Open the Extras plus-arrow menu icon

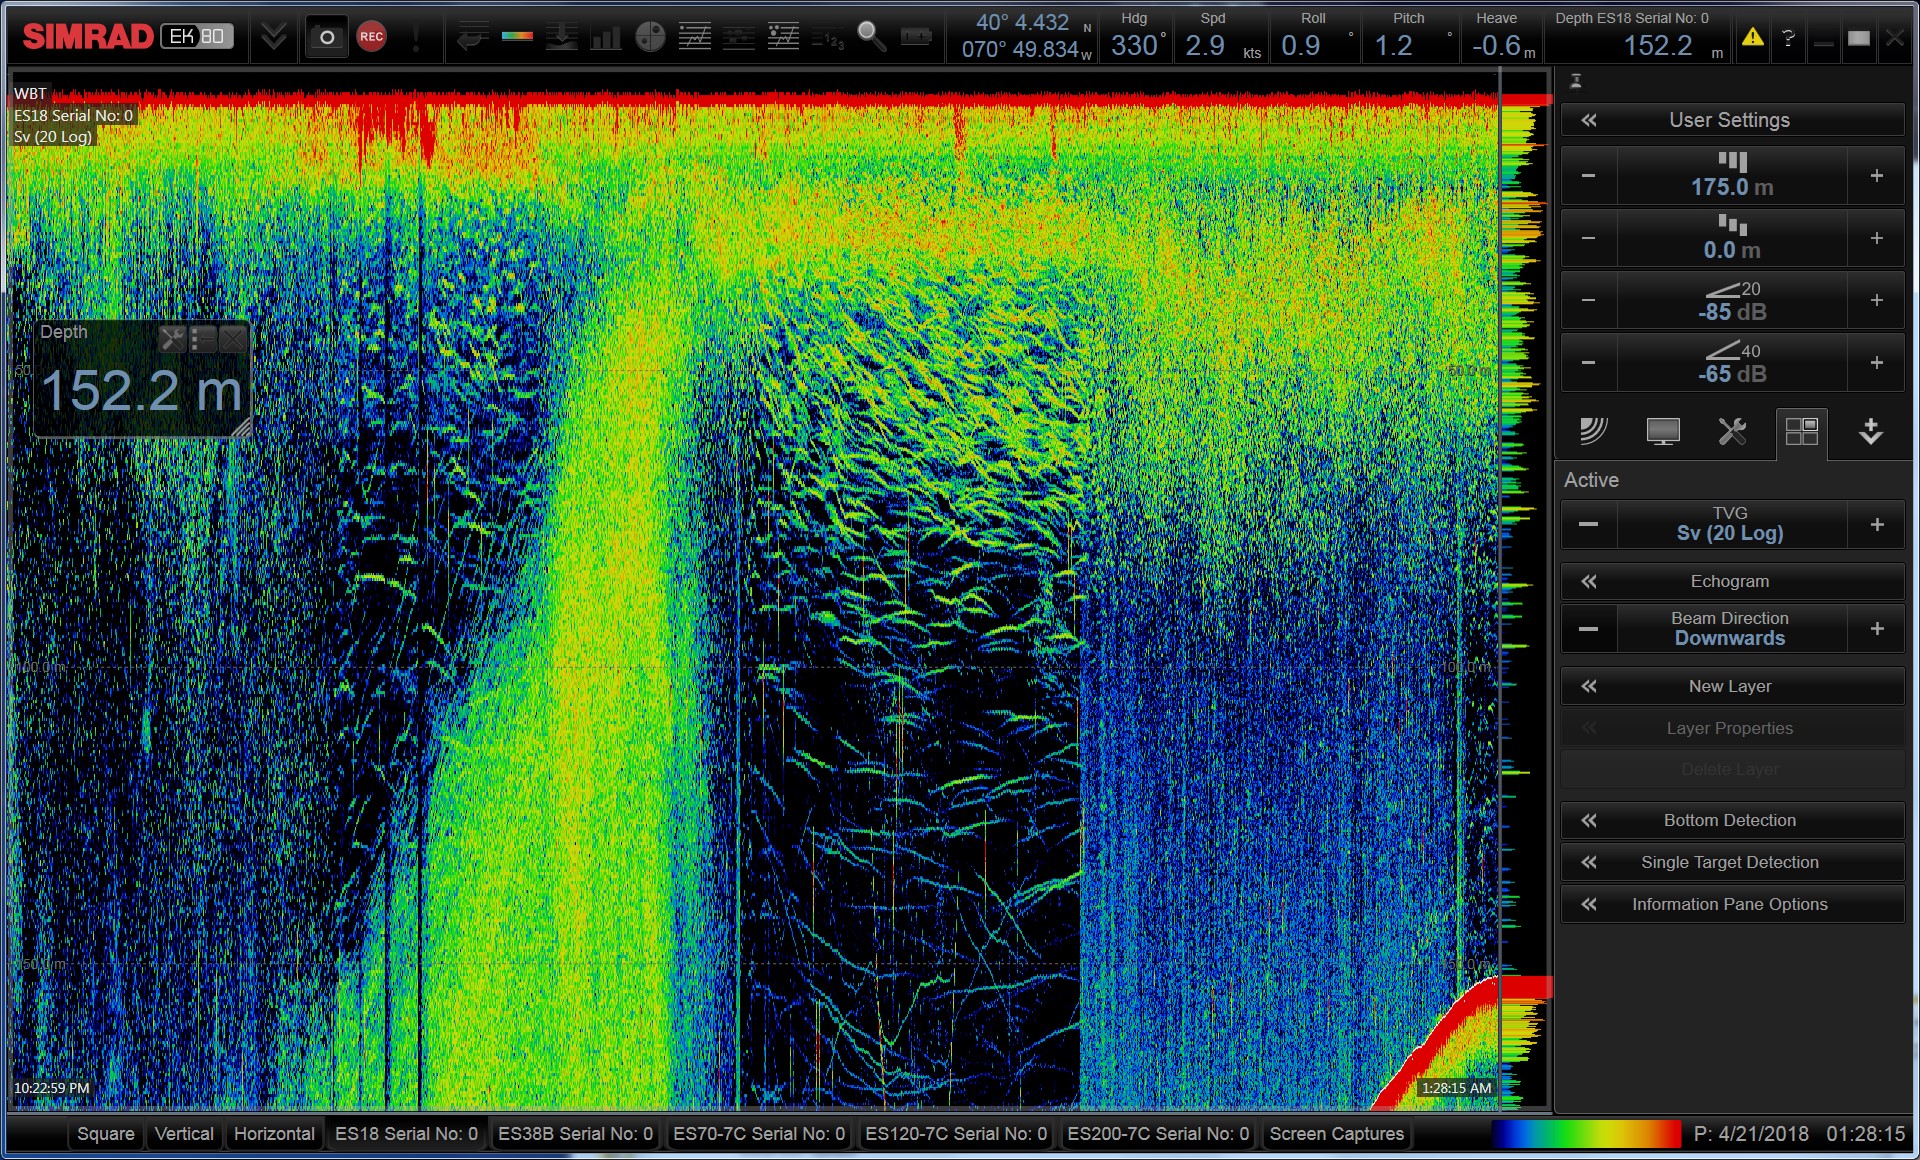(x=1870, y=432)
